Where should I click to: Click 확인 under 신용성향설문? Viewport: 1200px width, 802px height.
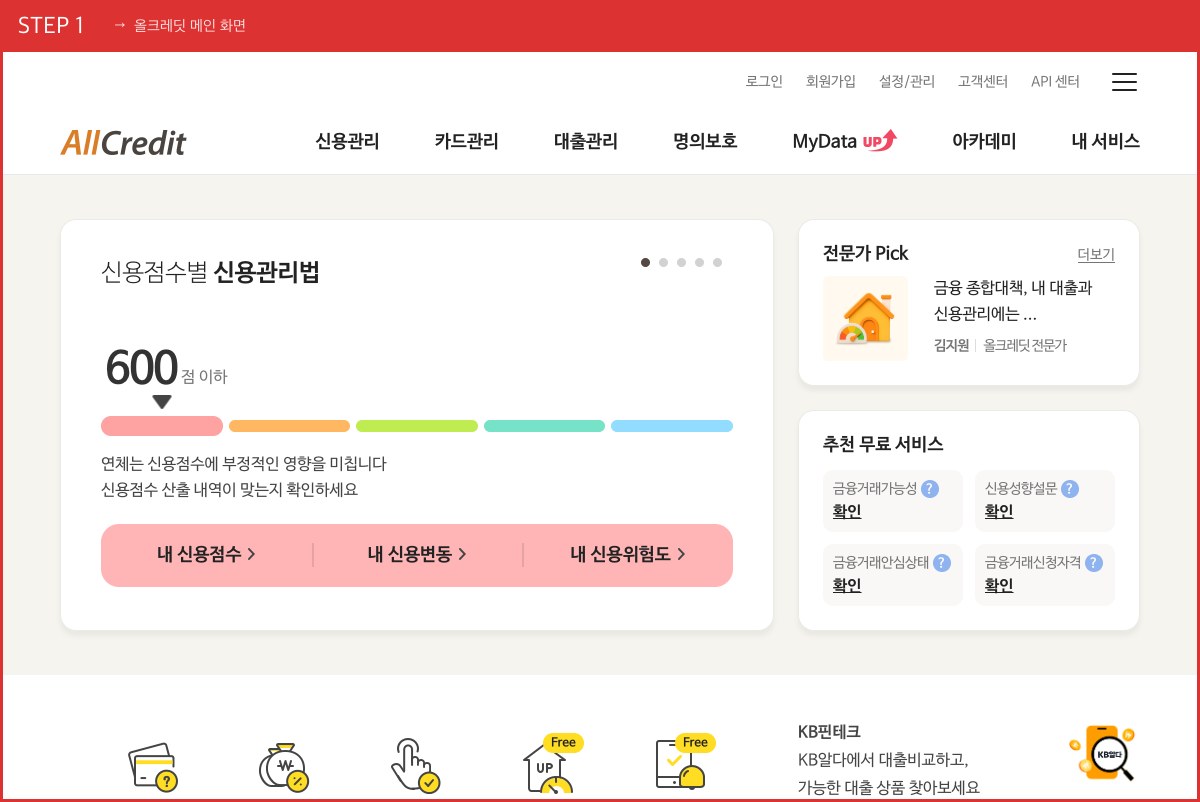[x=999, y=512]
